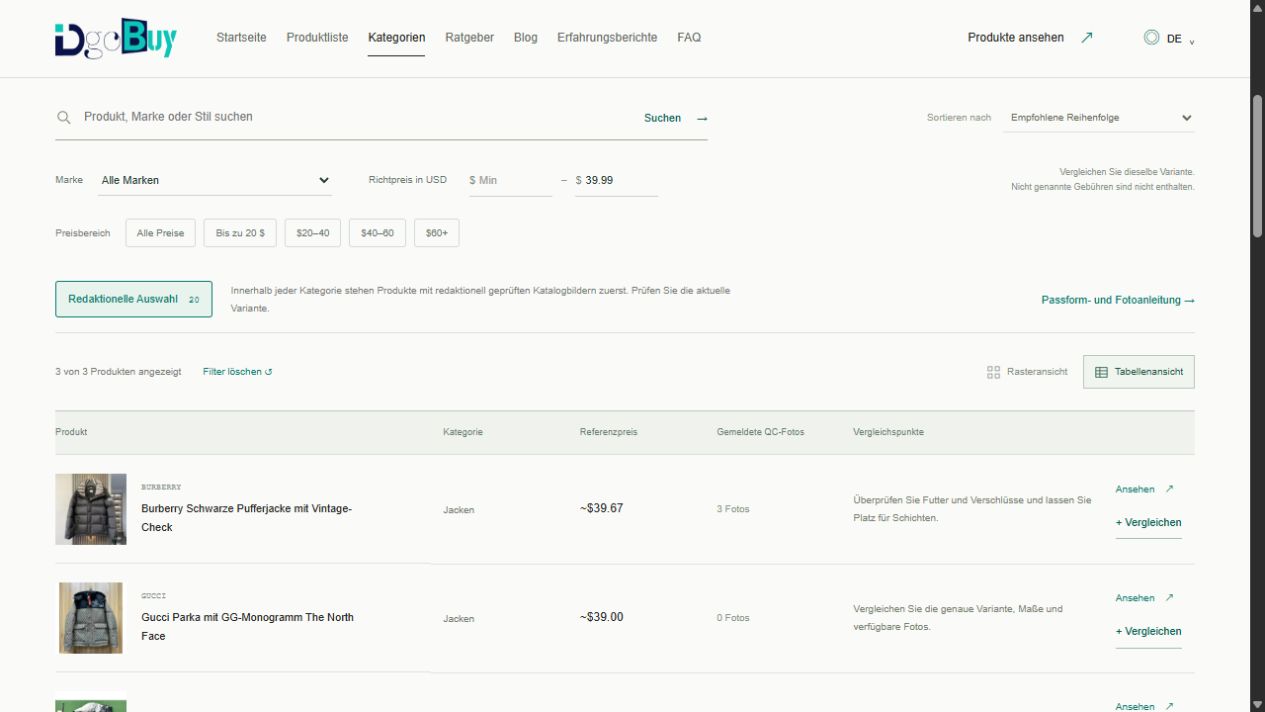Select the Alle Preise price chip
Screen dimensions: 1265x712
point(160,233)
